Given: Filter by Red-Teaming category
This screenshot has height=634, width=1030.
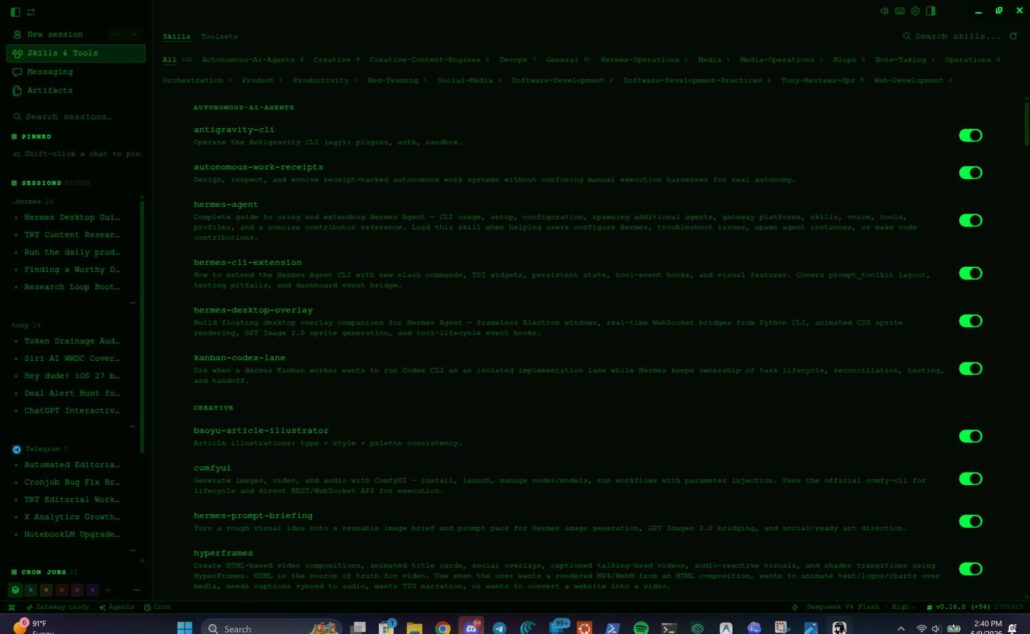Looking at the screenshot, I should coord(397,80).
